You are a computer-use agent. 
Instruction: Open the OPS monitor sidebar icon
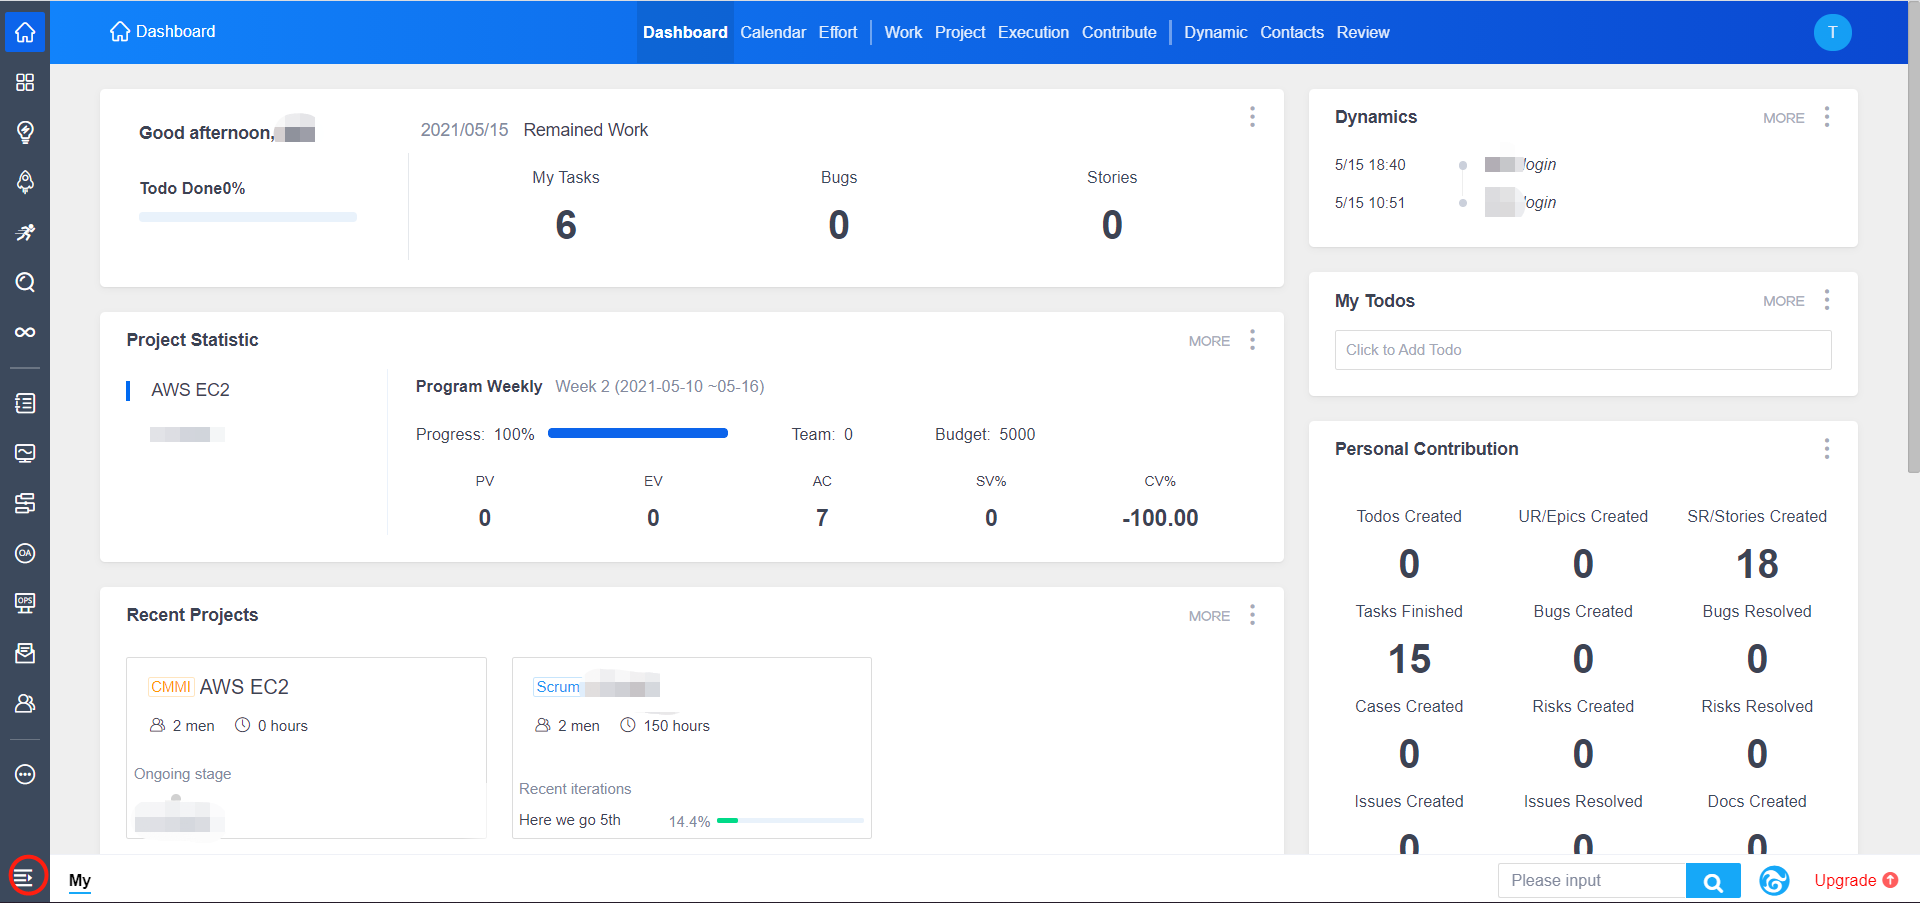tap(25, 603)
